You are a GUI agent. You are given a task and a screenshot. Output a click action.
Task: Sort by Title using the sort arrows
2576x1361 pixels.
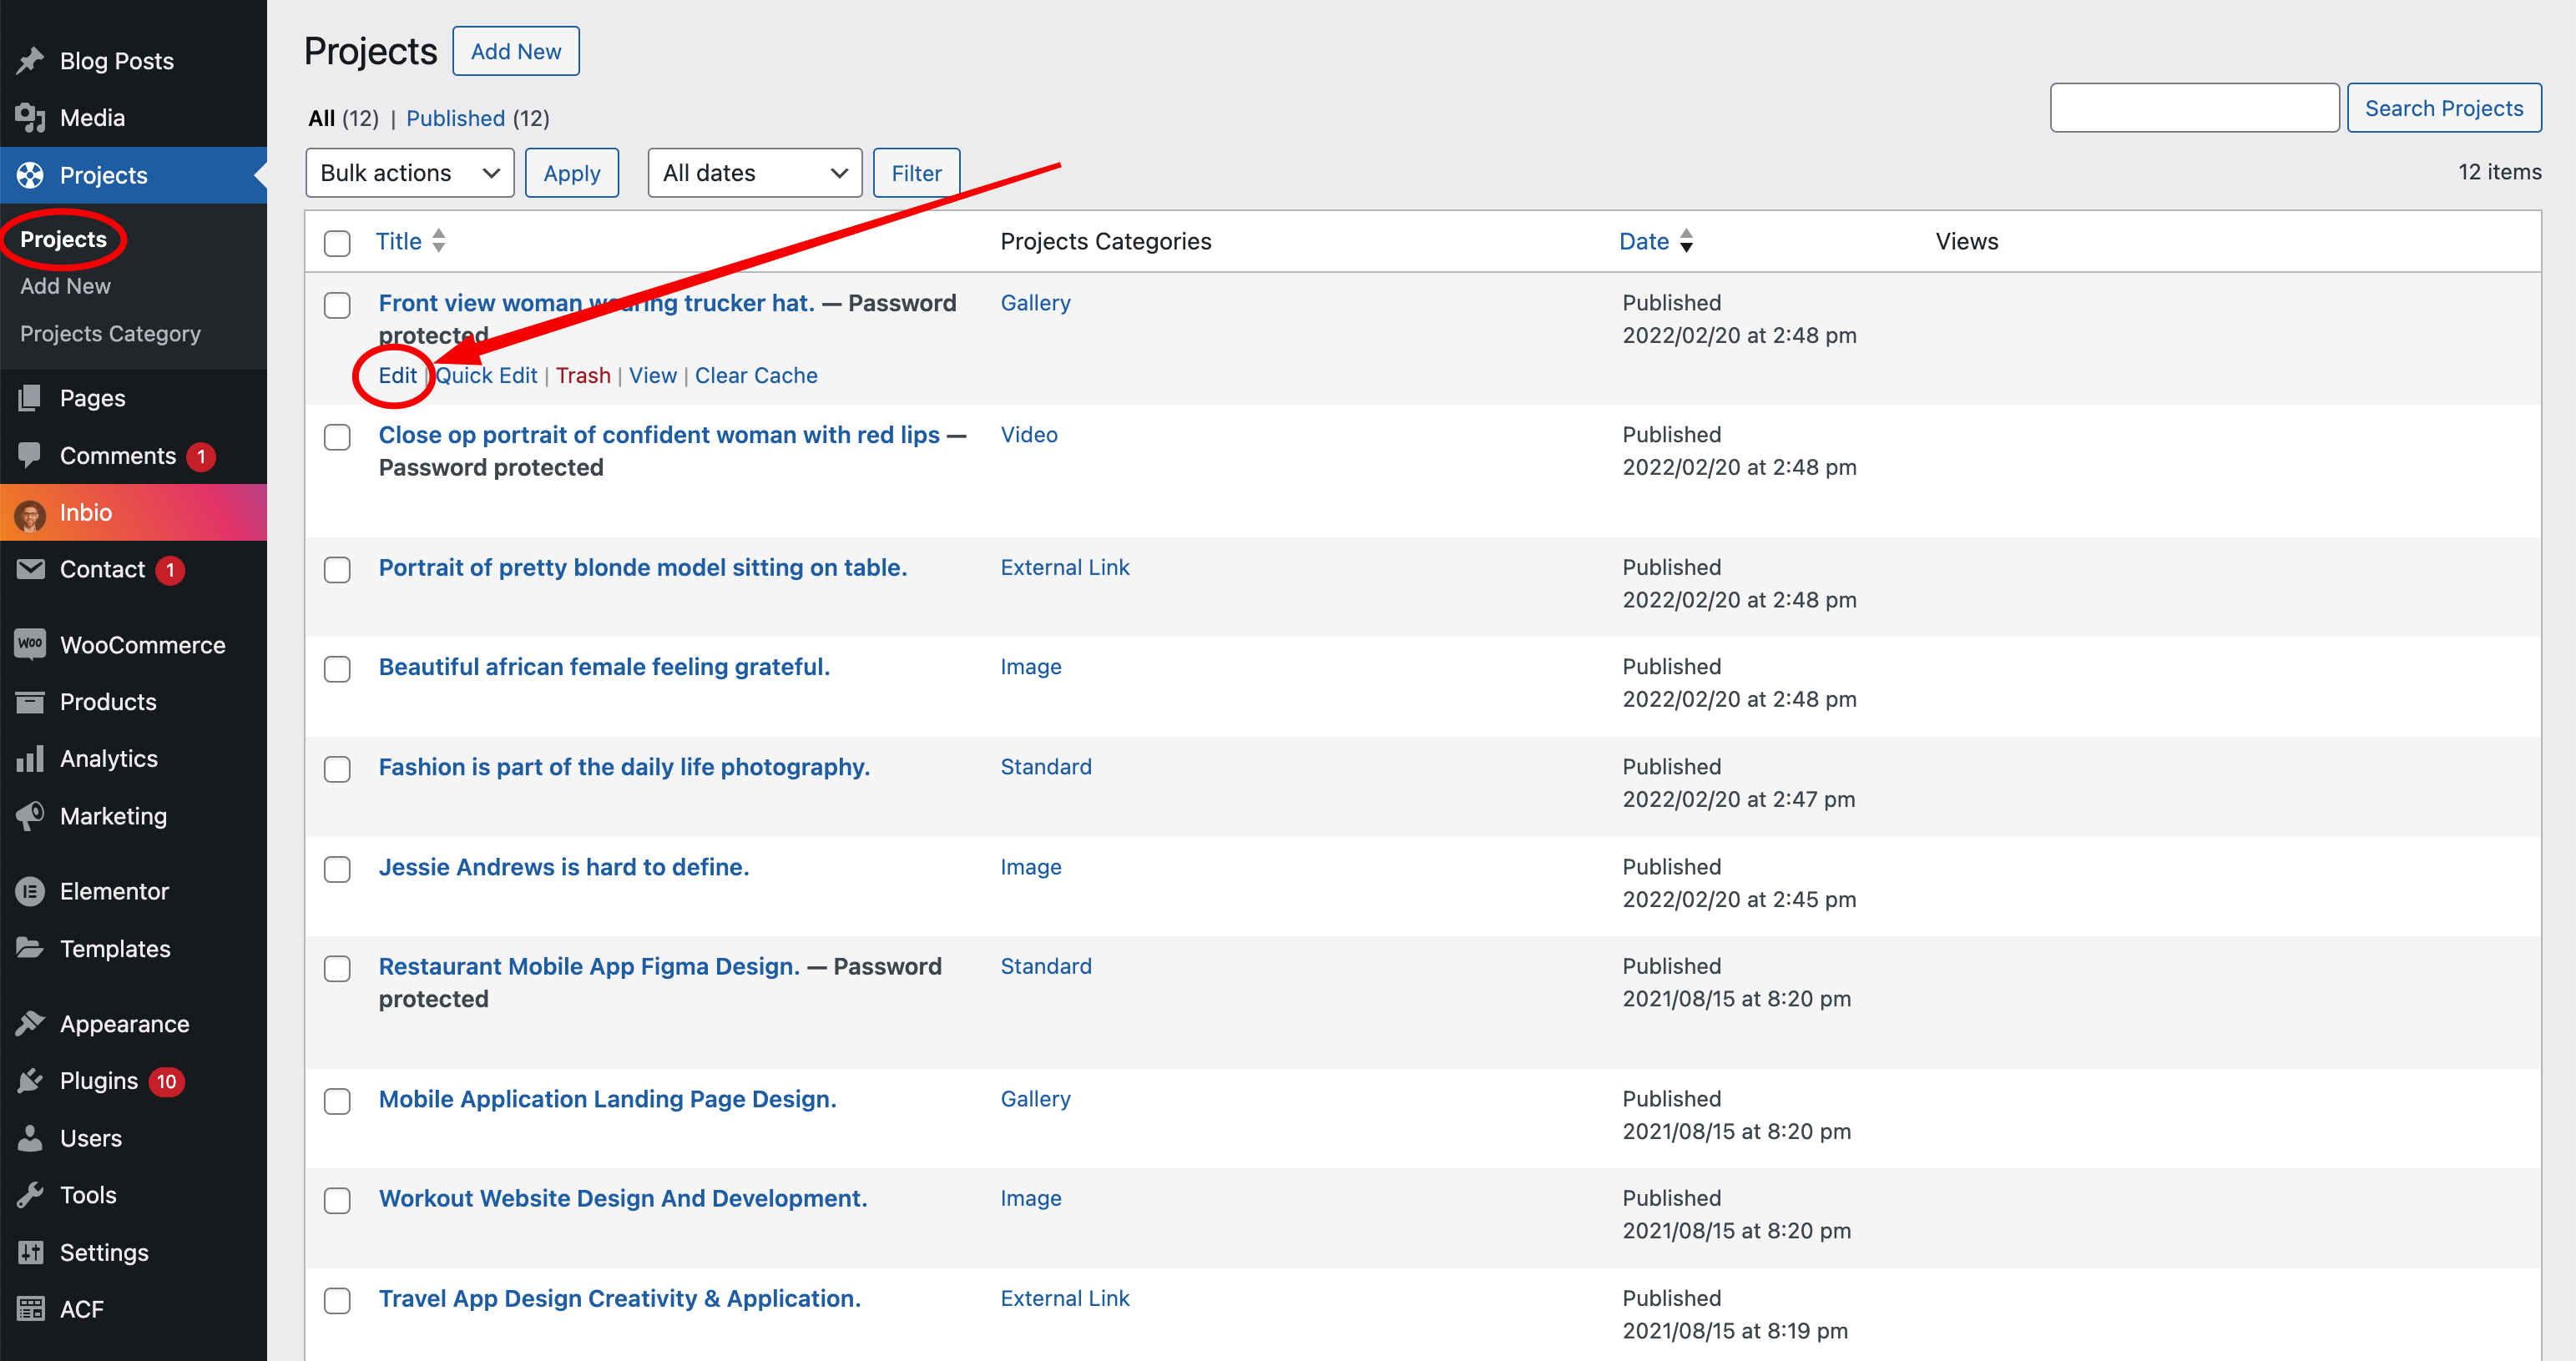438,241
